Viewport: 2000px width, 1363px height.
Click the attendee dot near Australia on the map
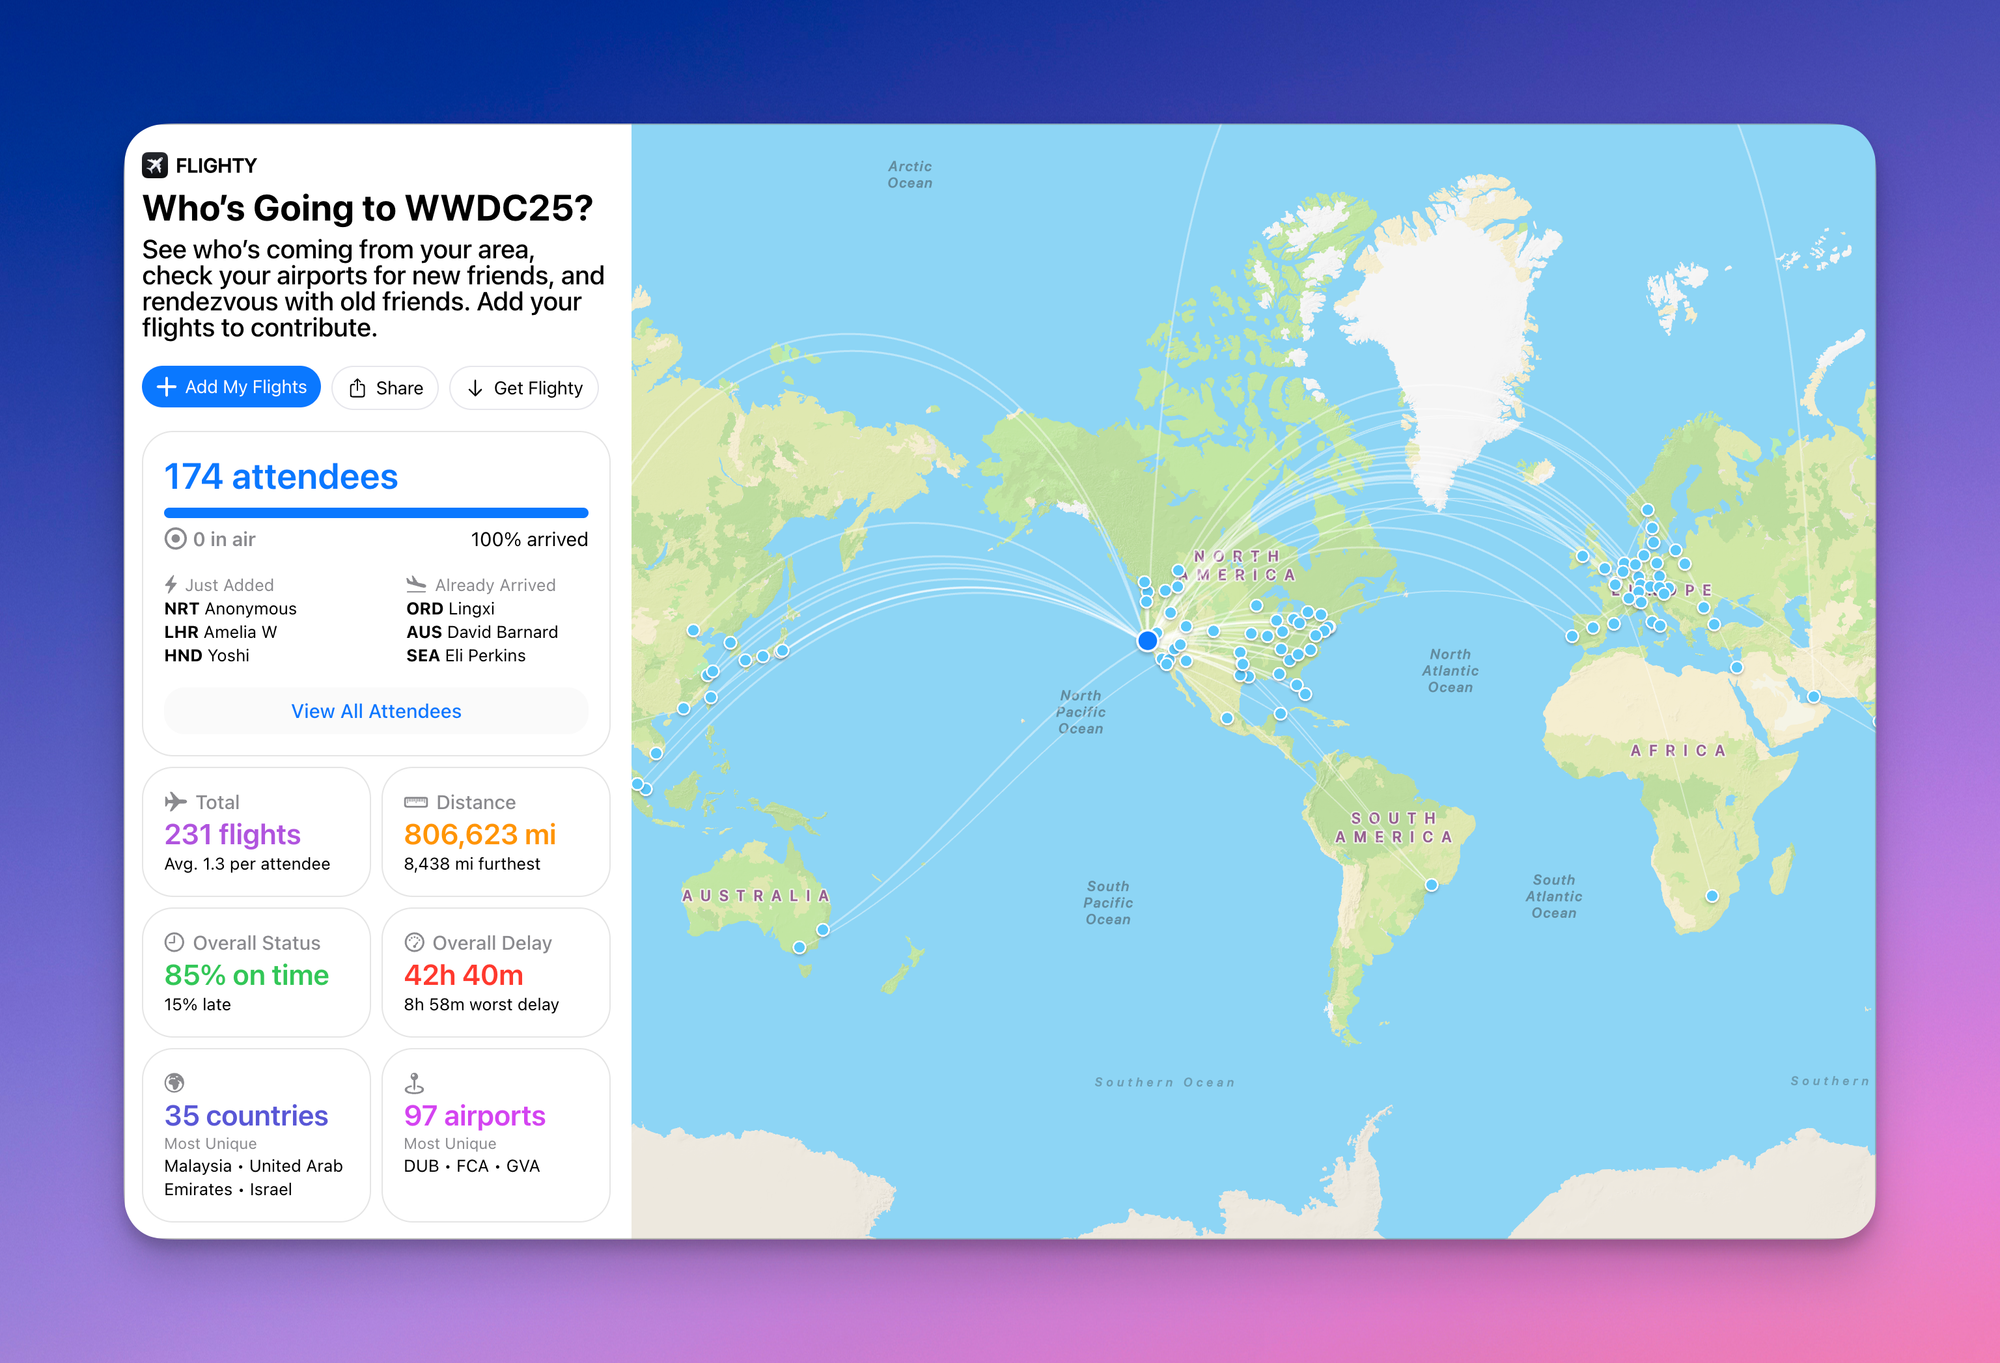pos(800,945)
